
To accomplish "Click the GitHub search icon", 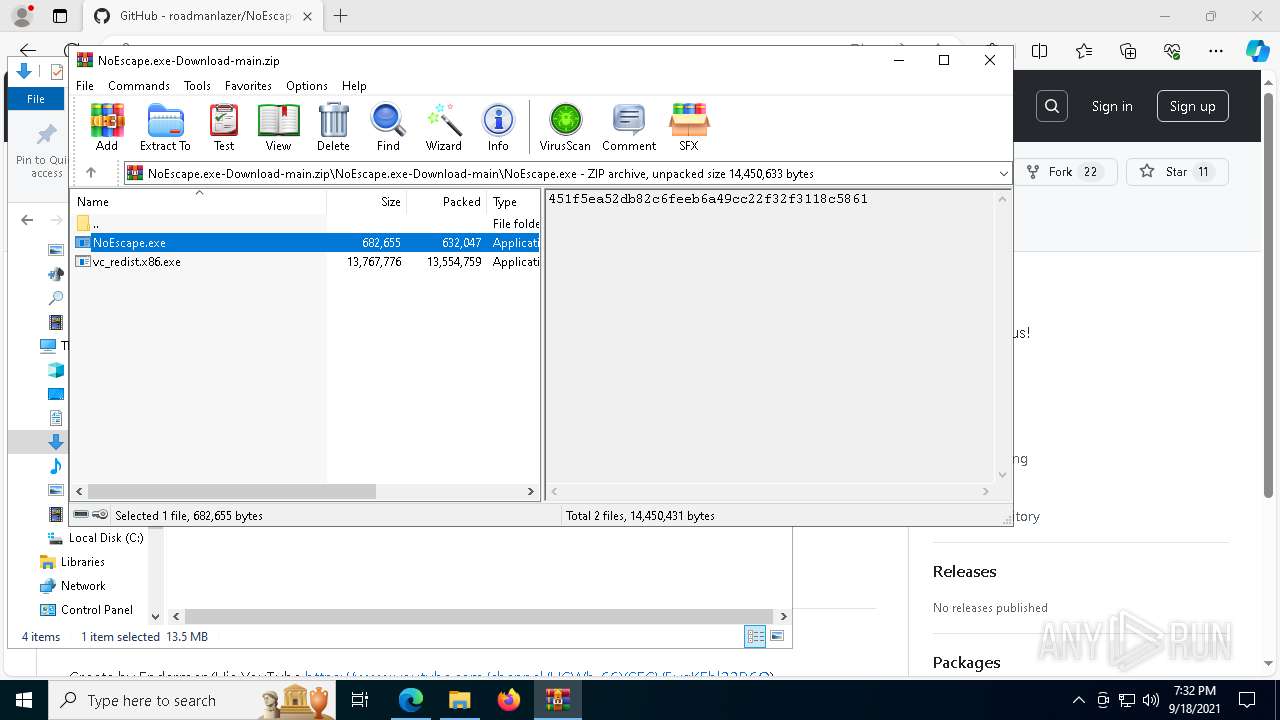I will coord(1052,106).
